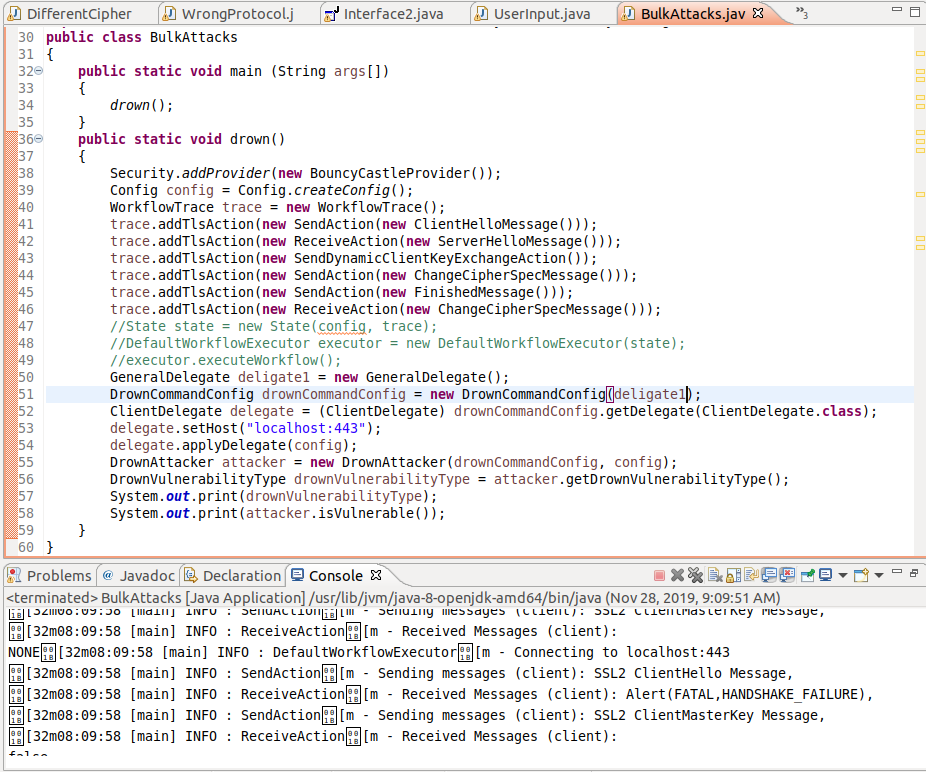The image size is (926, 772).
Task: Remove the terminated BulkAttacks launch
Action: [x=678, y=577]
